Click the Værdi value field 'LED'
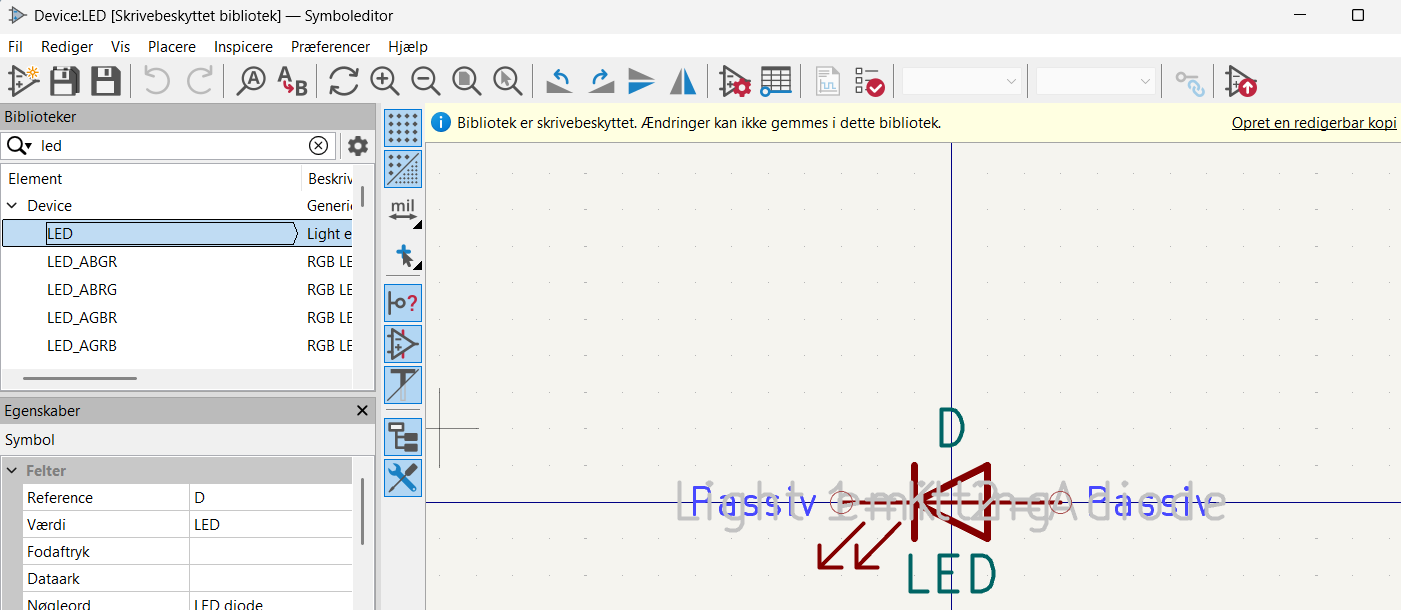This screenshot has width=1401, height=610. [271, 525]
